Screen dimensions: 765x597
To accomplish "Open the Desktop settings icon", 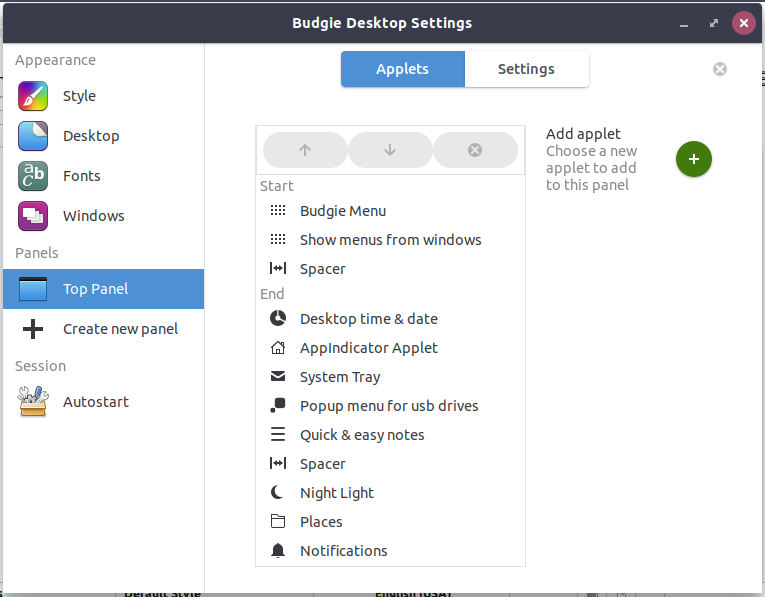I will coord(33,136).
